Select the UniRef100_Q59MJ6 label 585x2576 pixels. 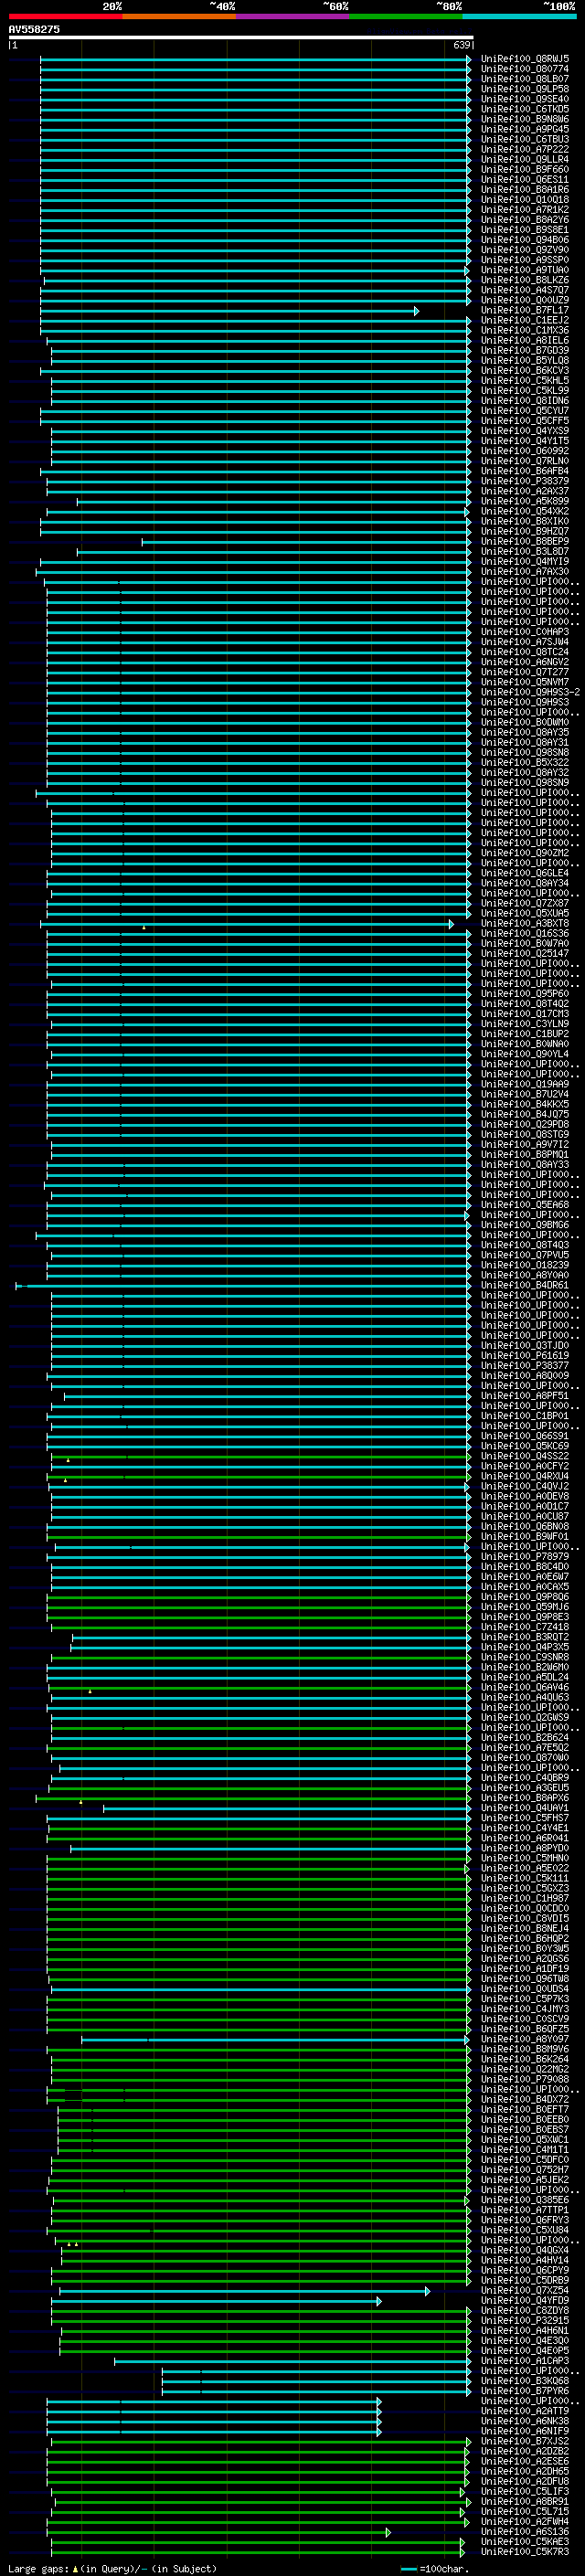coord(525,1606)
